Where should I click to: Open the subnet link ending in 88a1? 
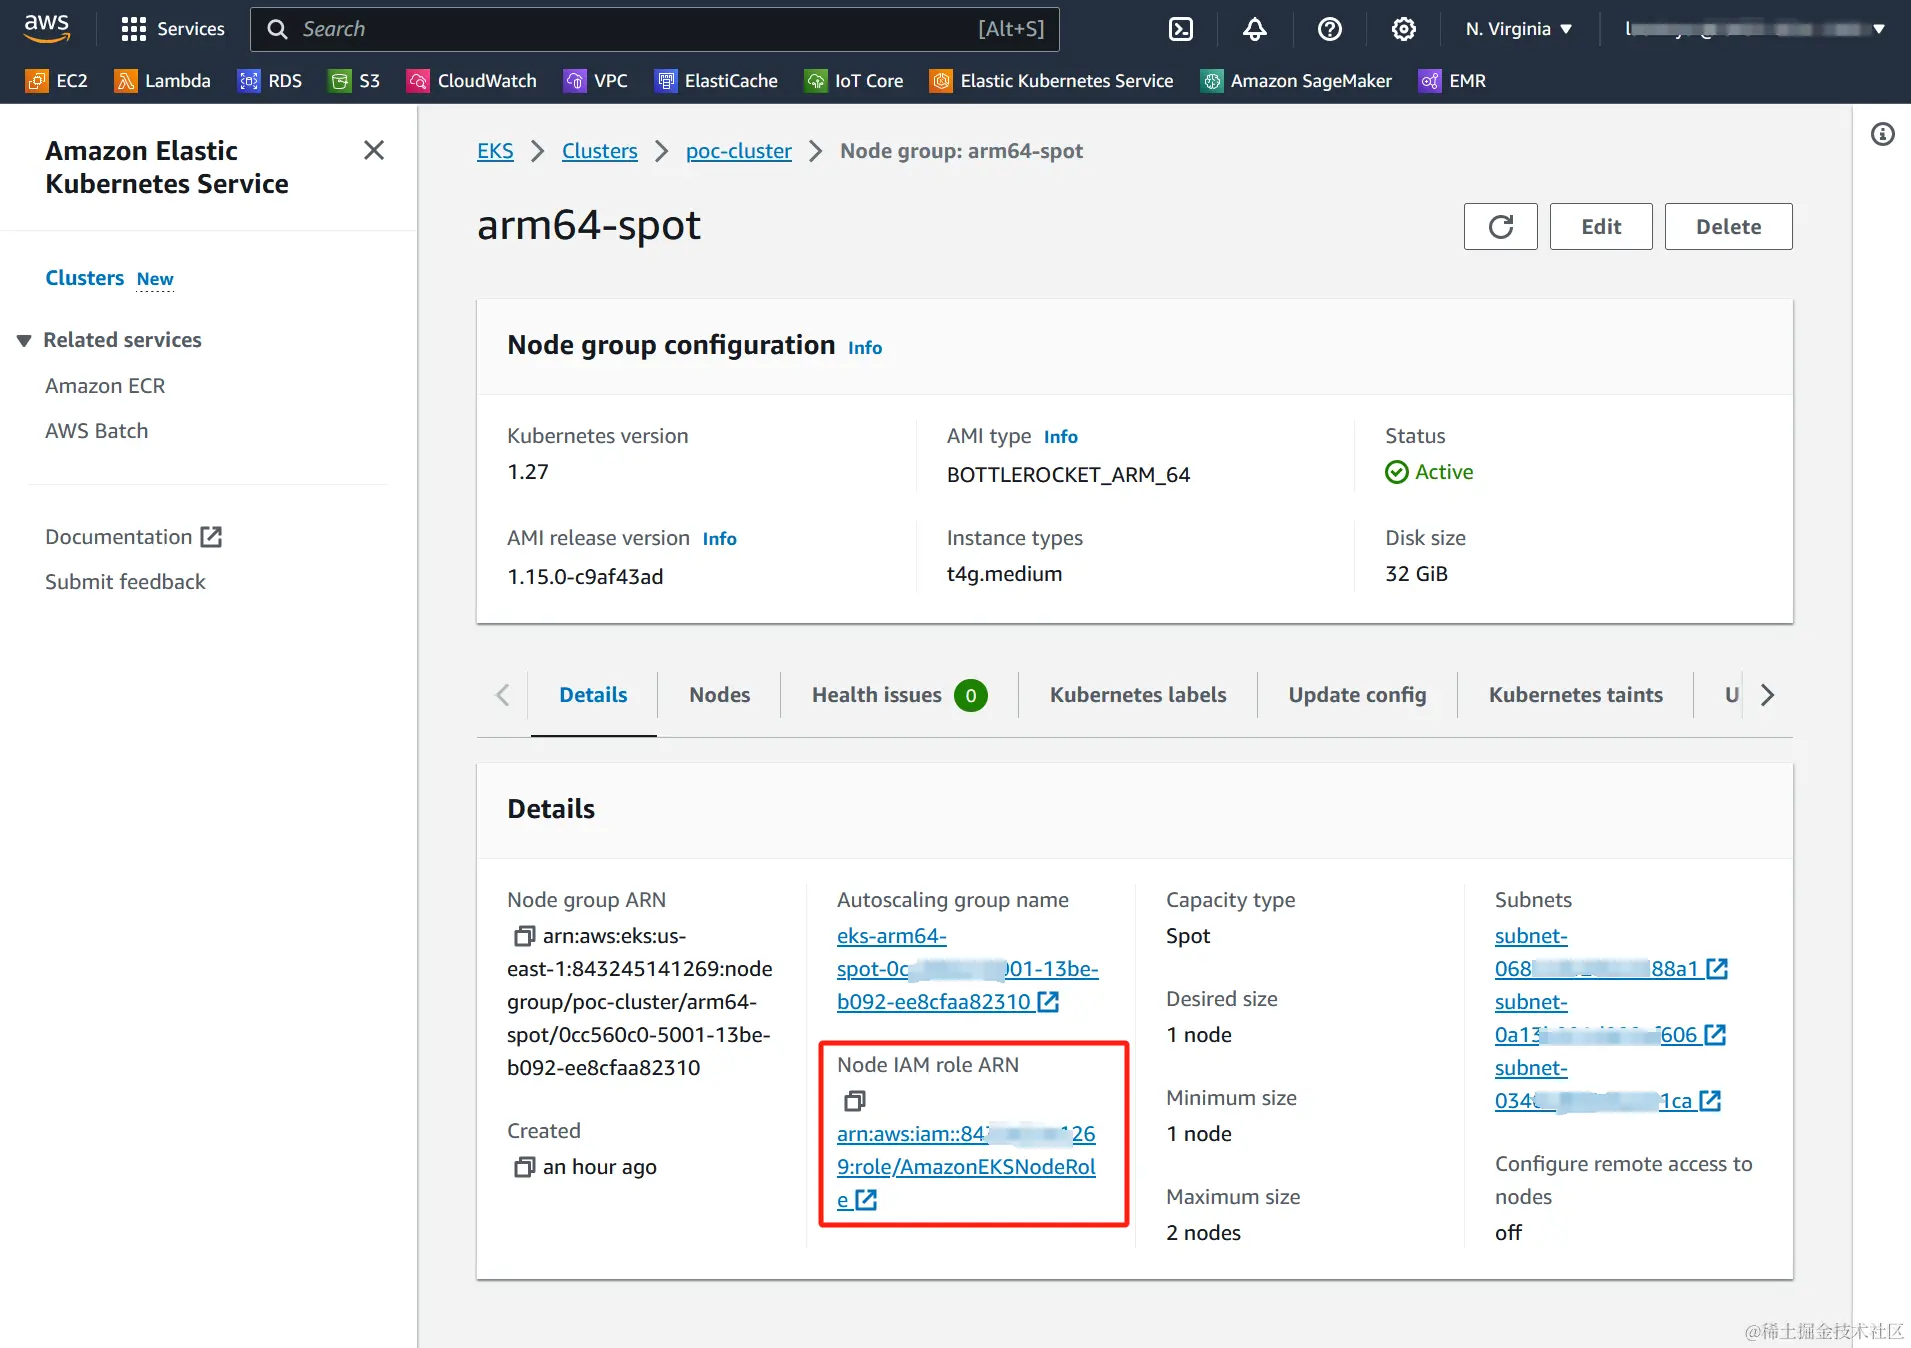click(1611, 952)
